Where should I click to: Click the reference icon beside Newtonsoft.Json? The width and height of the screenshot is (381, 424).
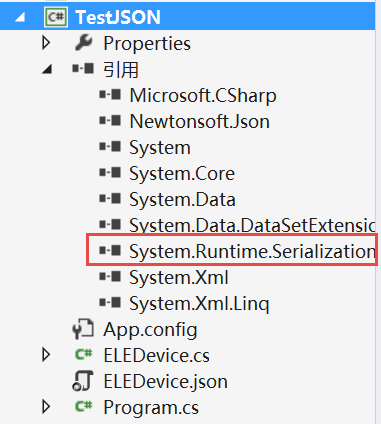pyautogui.click(x=110, y=120)
